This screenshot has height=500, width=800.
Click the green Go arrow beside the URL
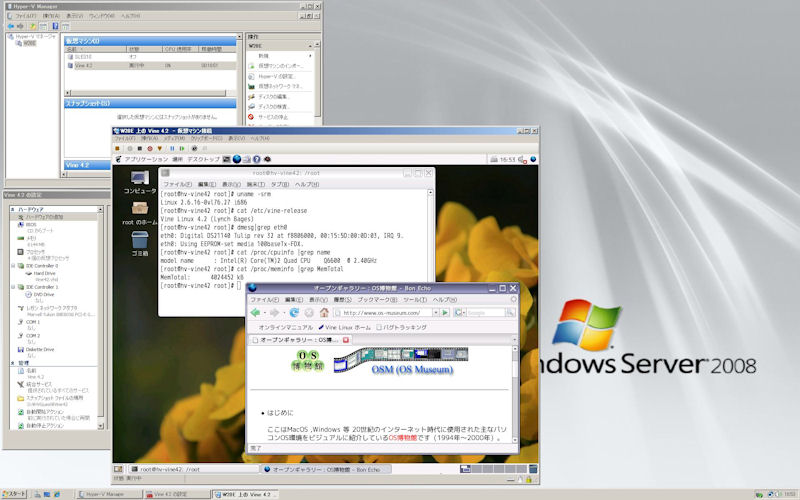[x=445, y=312]
